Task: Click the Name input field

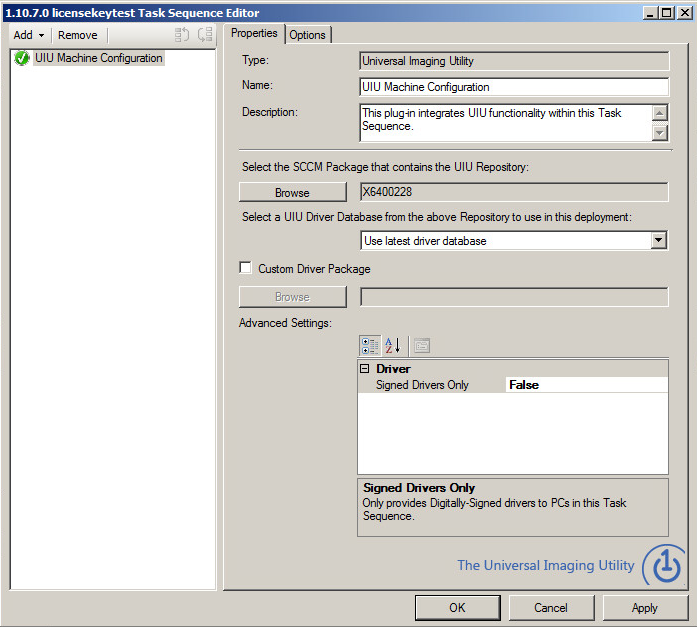Action: pos(514,87)
